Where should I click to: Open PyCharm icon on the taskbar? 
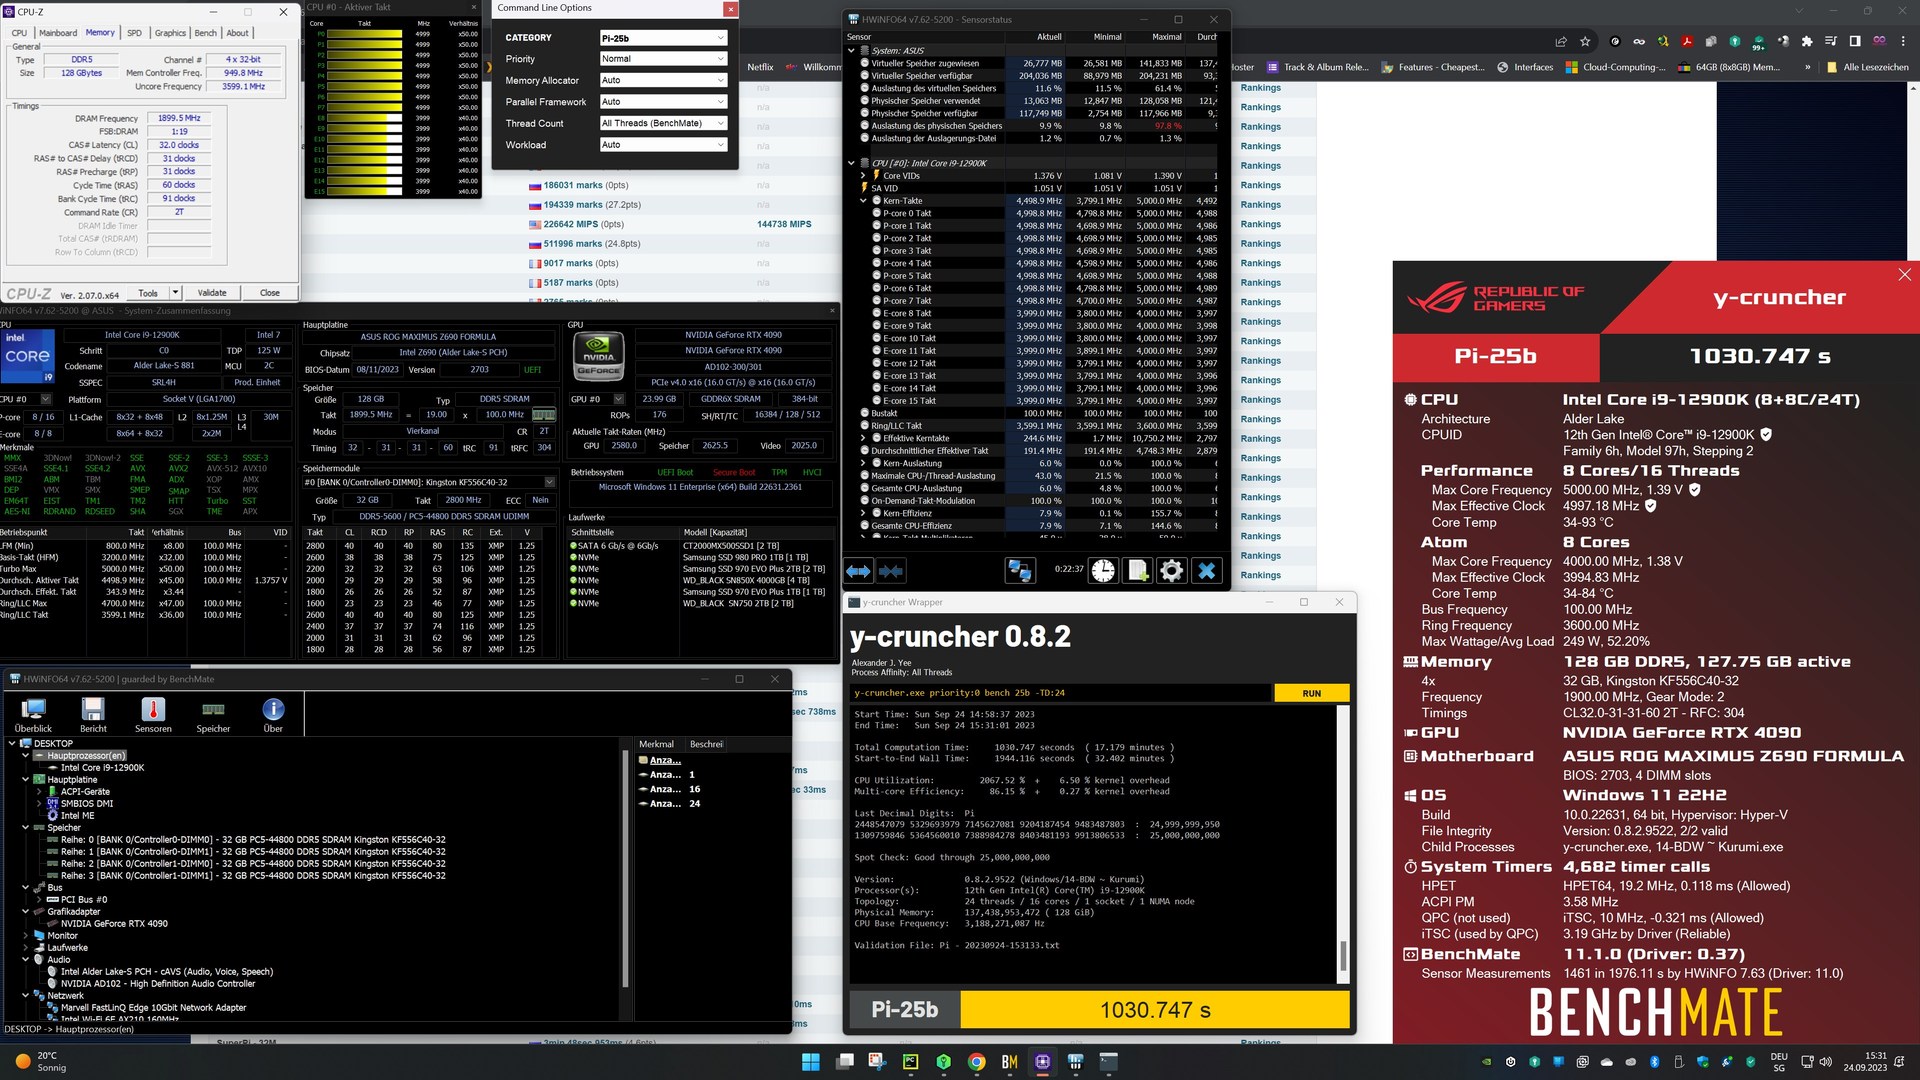[x=911, y=1062]
